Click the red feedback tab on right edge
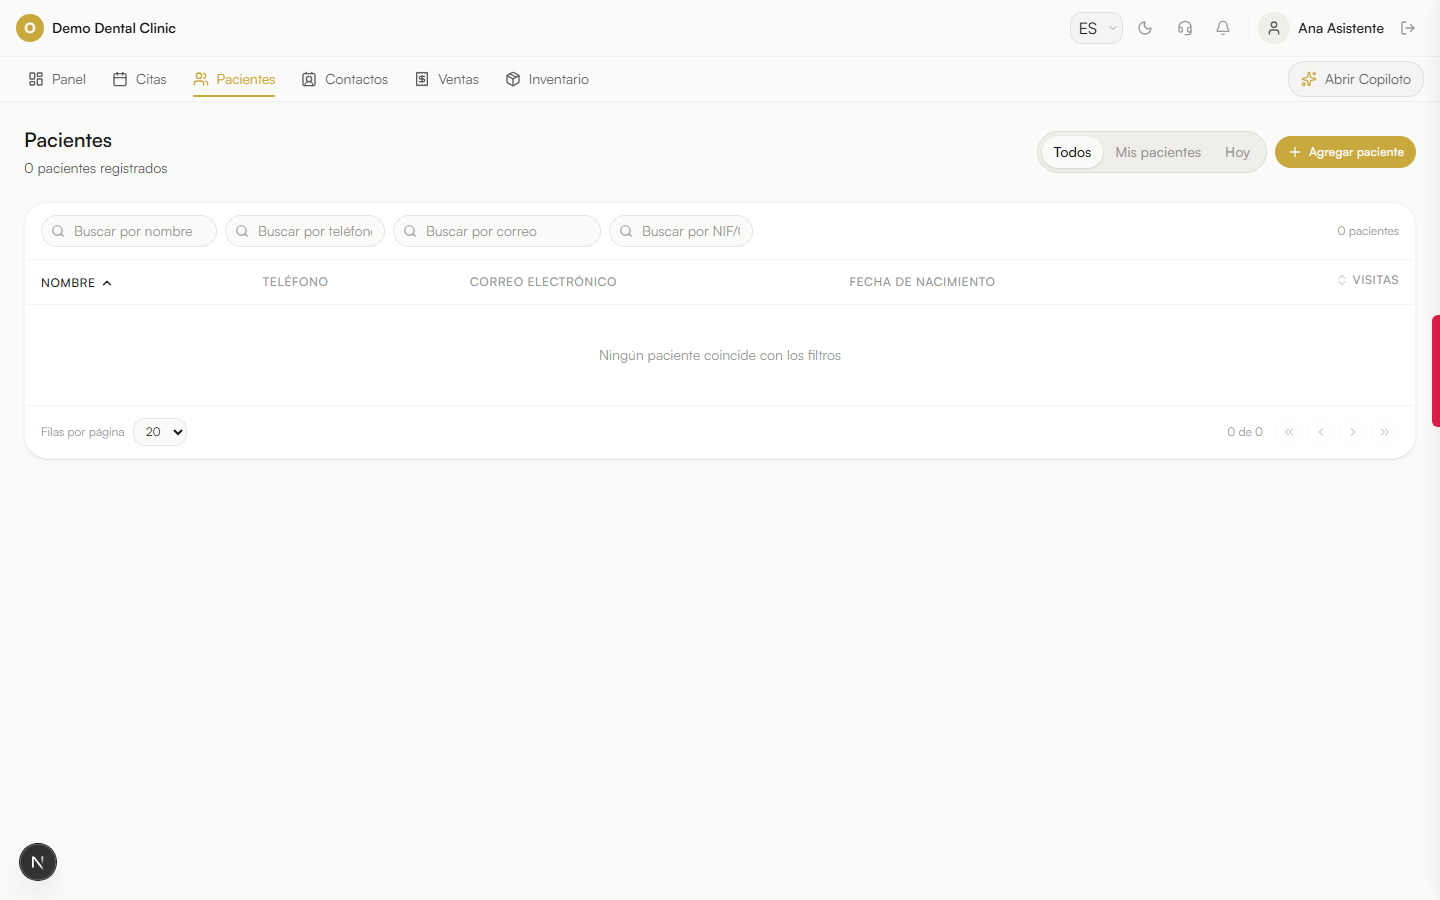Screen dimensions: 1440x900 point(1435,371)
